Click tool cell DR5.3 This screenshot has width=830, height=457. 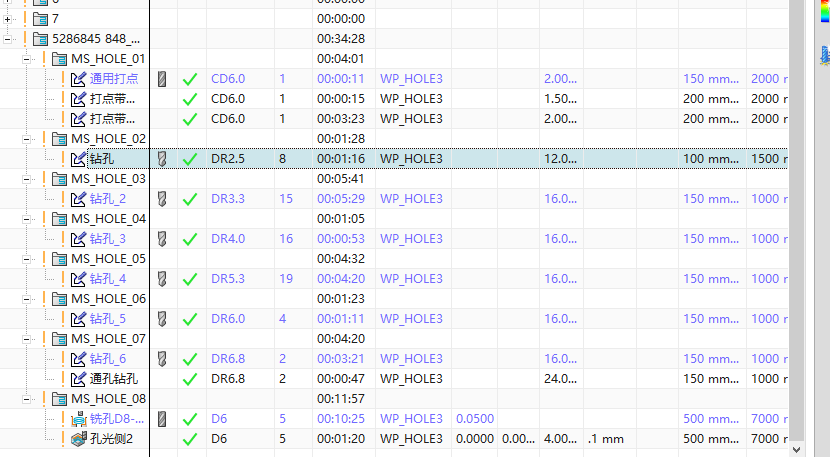(x=228, y=279)
